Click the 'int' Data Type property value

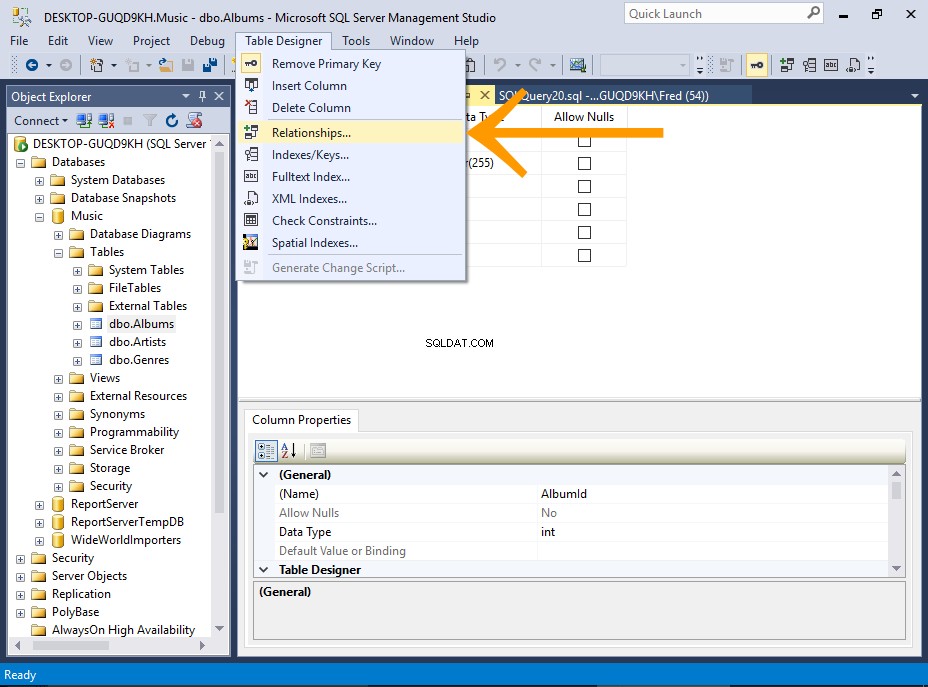tap(547, 531)
